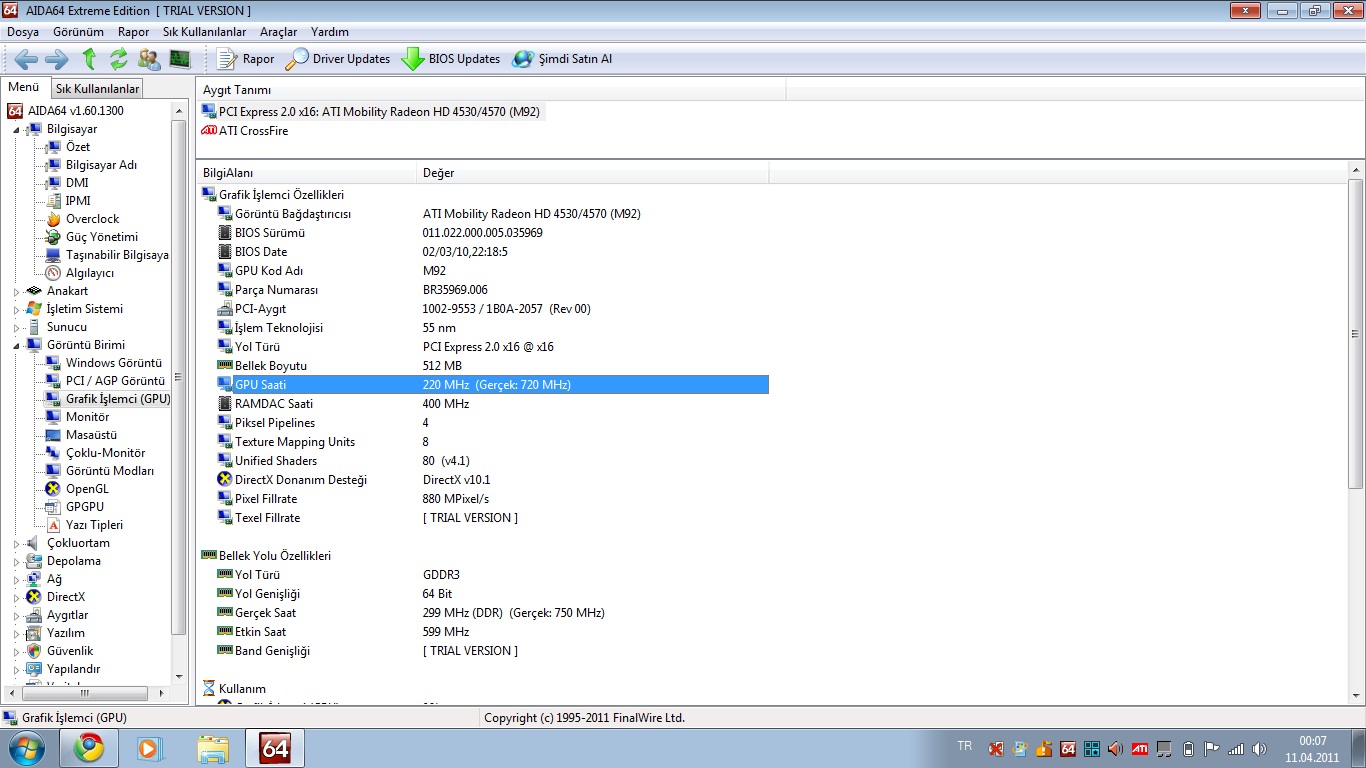This screenshot has width=1366, height=768.
Task: Click the users icon in the toolbar
Action: tap(149, 59)
